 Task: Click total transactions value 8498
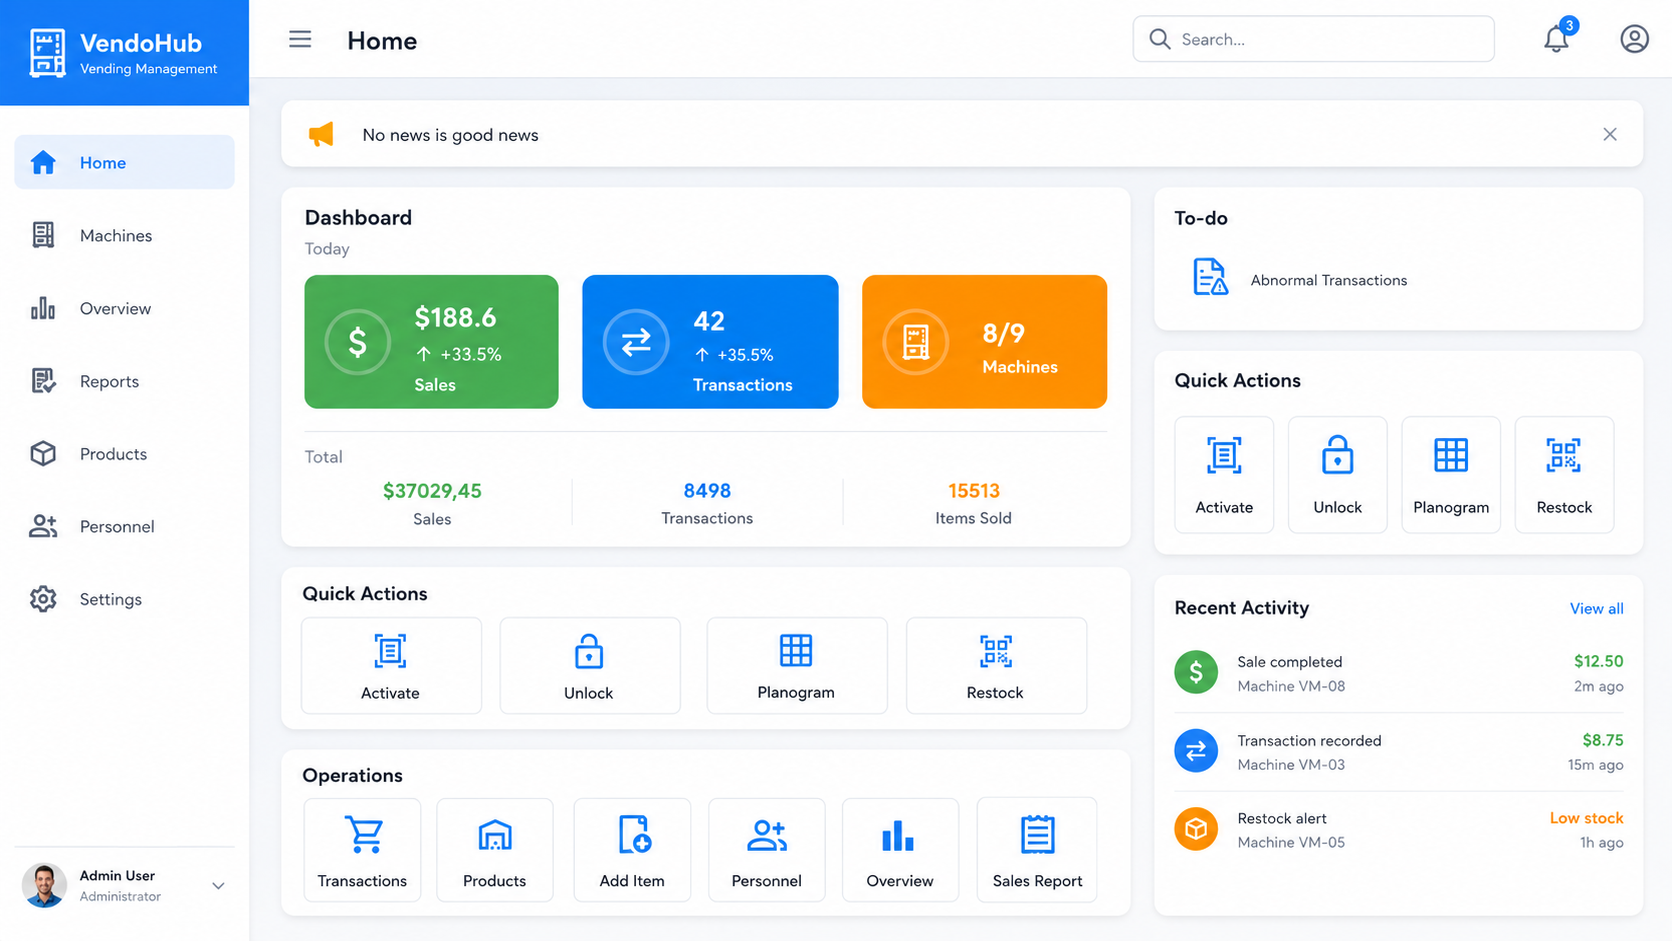(x=707, y=491)
